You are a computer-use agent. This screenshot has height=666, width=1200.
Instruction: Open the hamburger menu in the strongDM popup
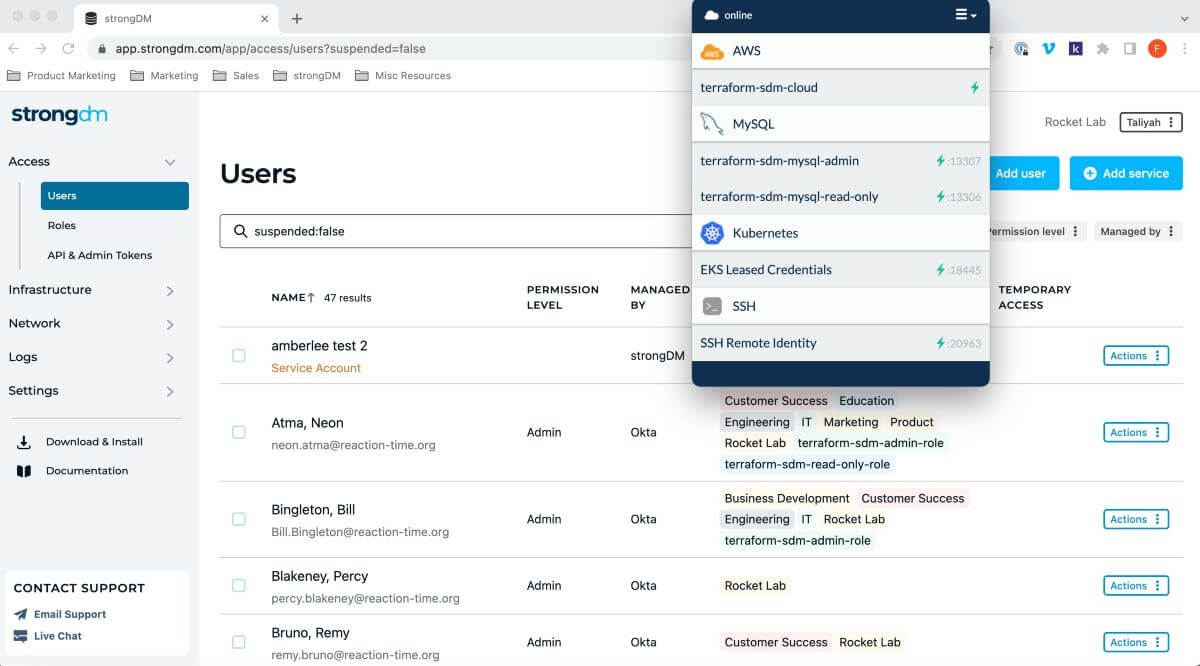pos(965,15)
